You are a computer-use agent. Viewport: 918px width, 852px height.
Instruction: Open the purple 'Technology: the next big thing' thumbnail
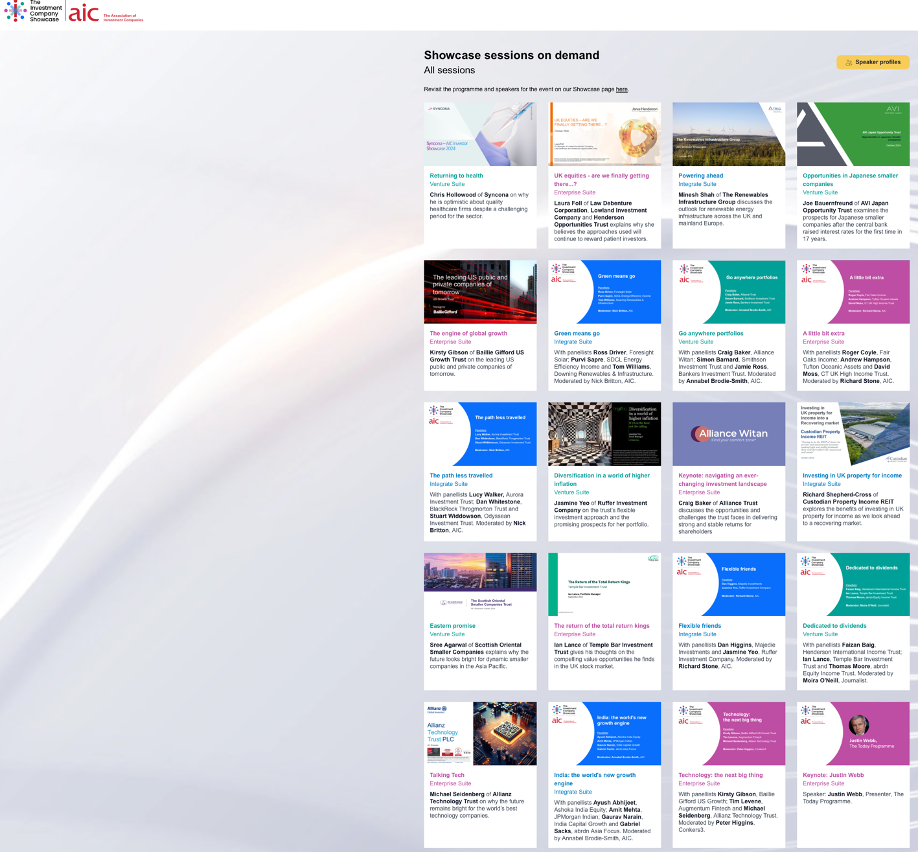click(x=729, y=734)
